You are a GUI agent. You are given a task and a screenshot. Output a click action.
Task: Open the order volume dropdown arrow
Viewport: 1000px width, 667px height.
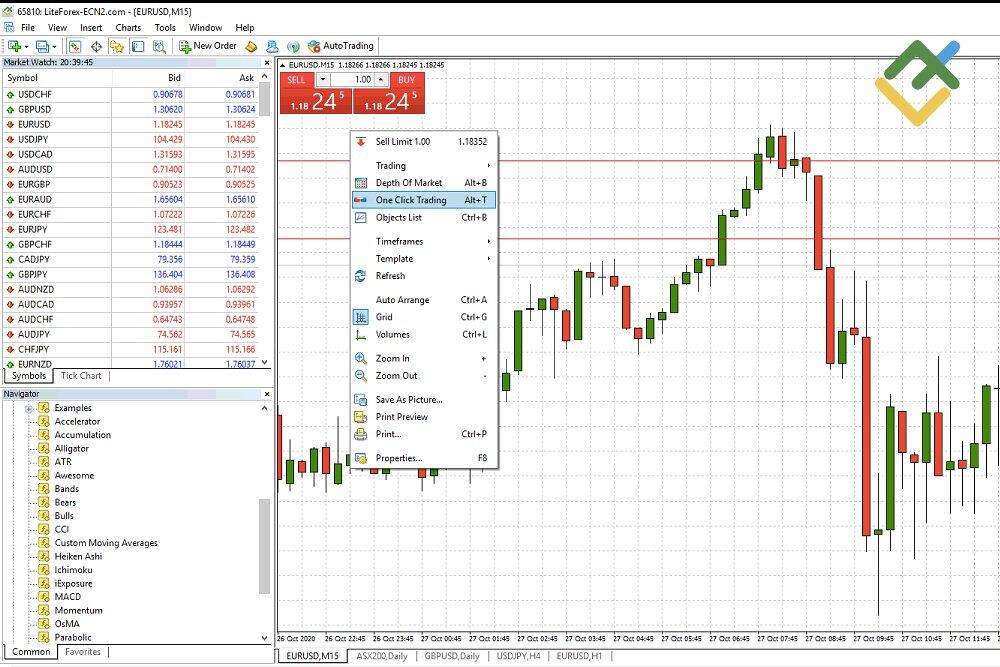coord(322,80)
